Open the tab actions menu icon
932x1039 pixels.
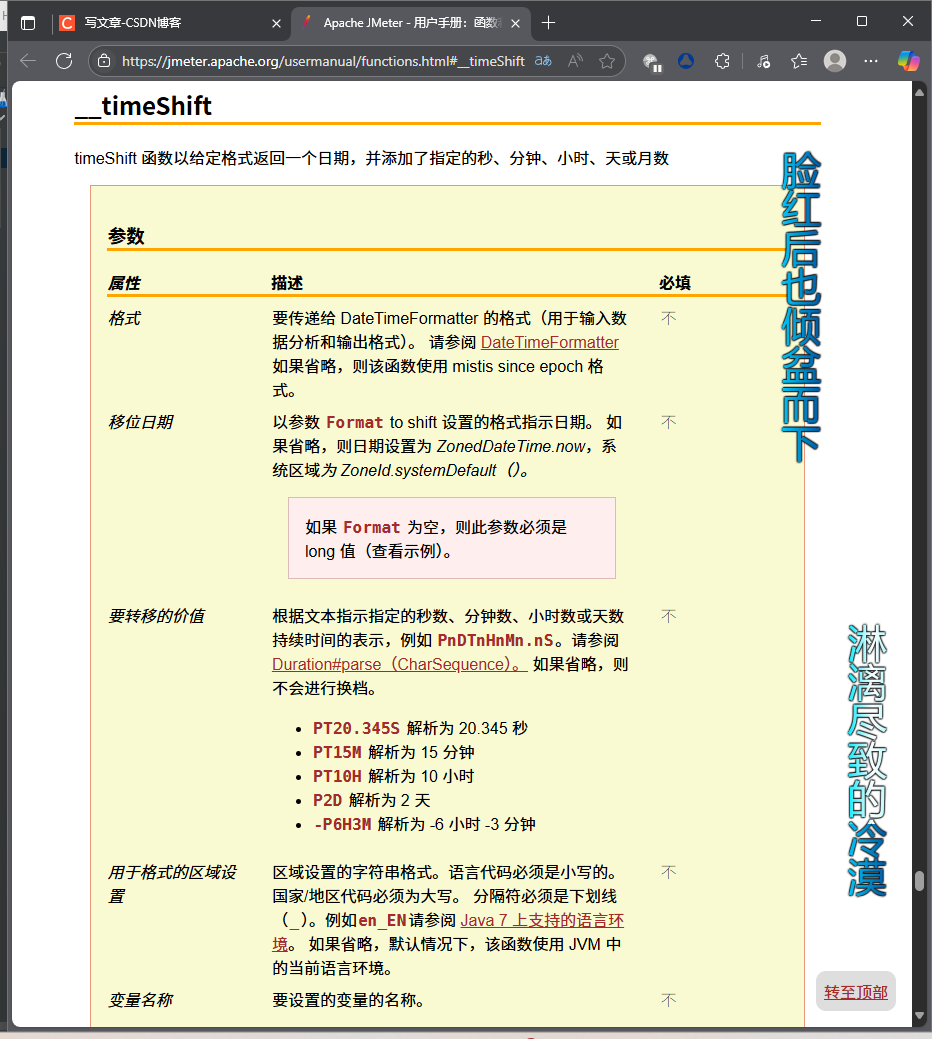(x=28, y=23)
